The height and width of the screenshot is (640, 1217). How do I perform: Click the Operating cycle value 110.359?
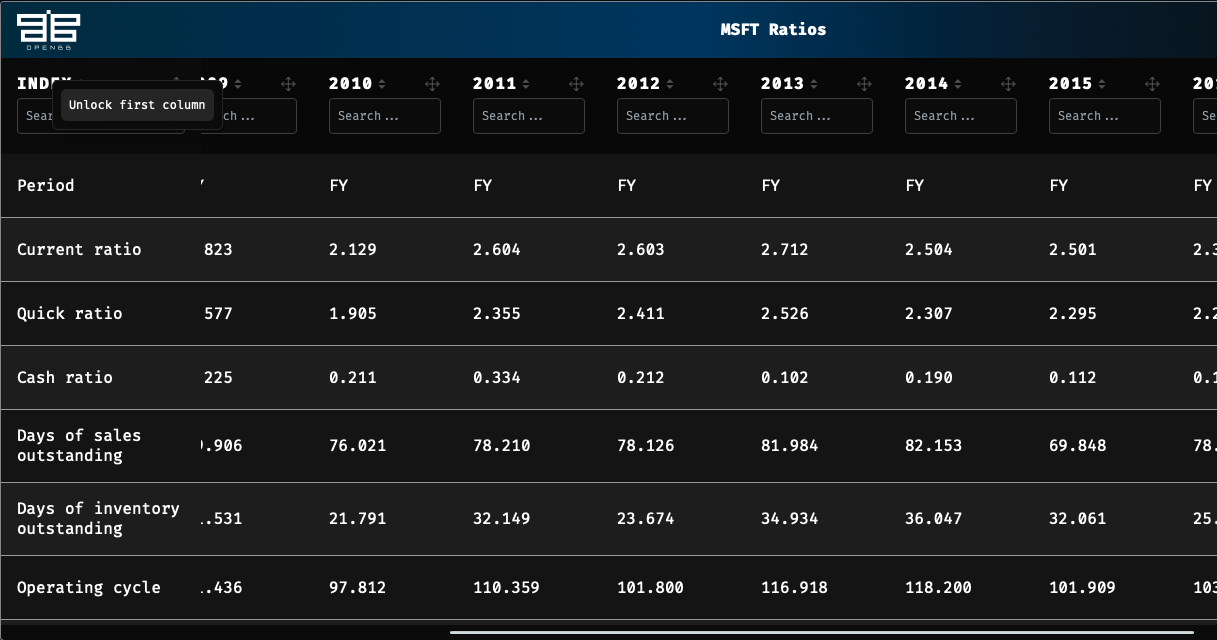507,587
